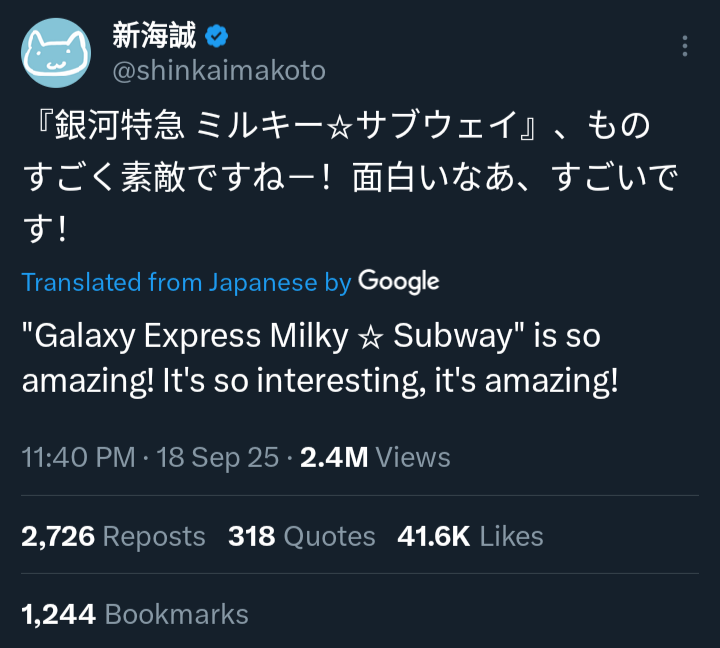
Task: Click the Google logo in translation credit
Action: (398, 282)
